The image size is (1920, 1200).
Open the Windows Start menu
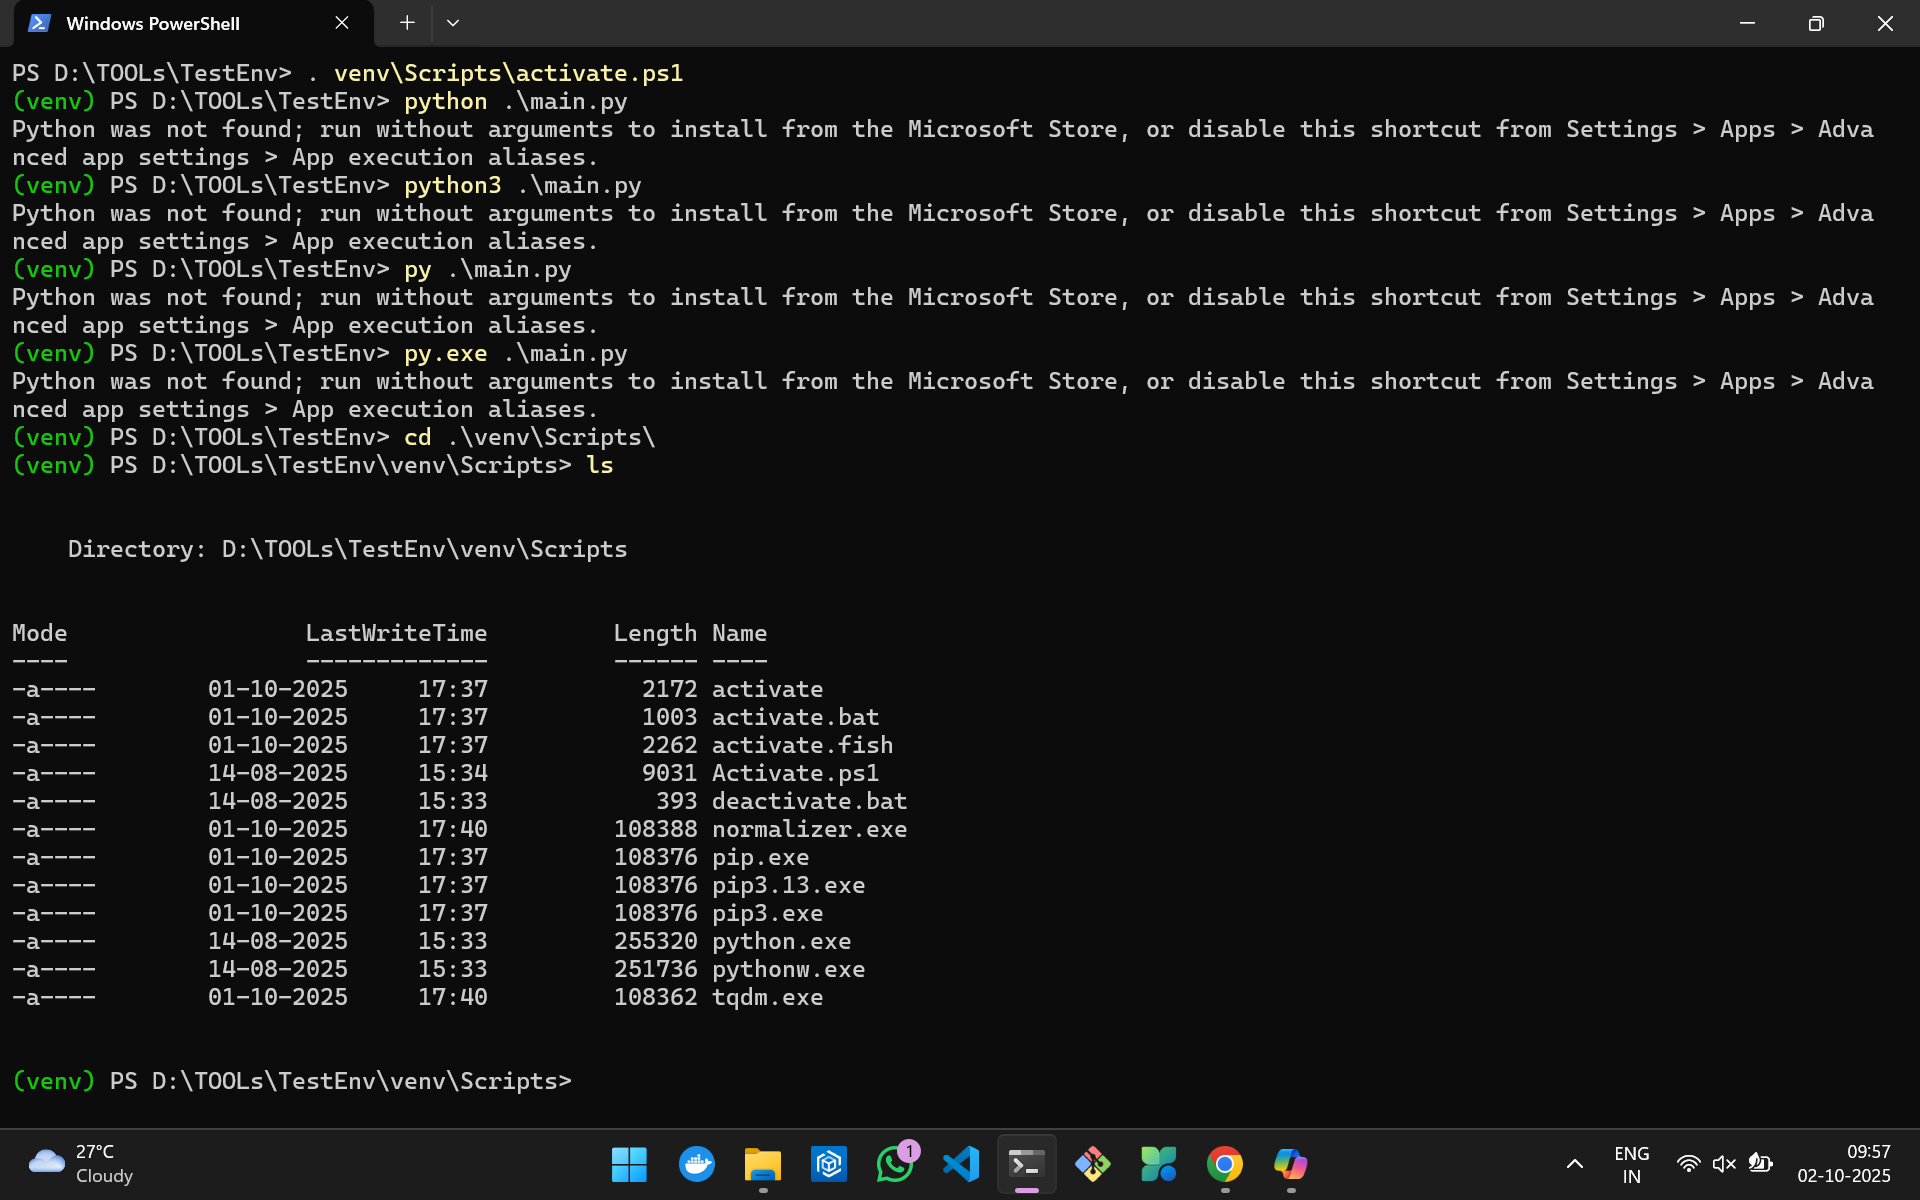tap(629, 1164)
